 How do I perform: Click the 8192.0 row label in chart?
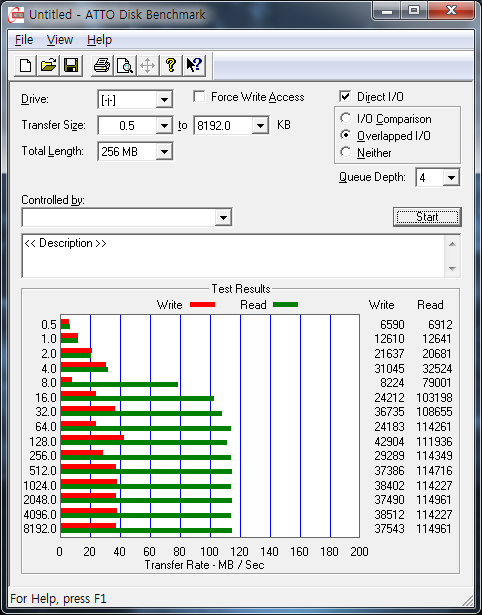click(40, 529)
